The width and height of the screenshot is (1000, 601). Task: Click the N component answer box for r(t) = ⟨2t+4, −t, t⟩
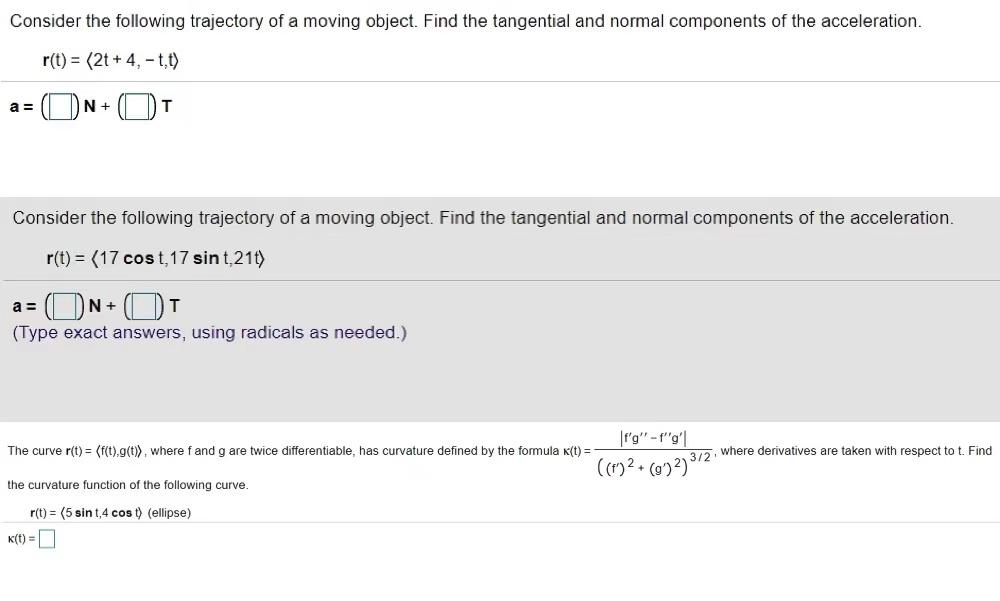click(59, 104)
